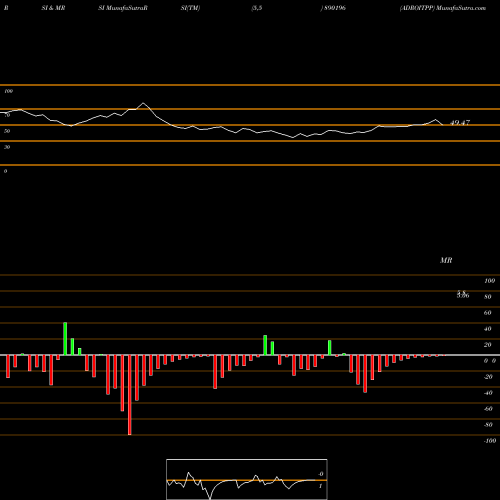Click the ') 899196' code text
The width and height of the screenshot is (500, 500).
[x=333, y=8]
